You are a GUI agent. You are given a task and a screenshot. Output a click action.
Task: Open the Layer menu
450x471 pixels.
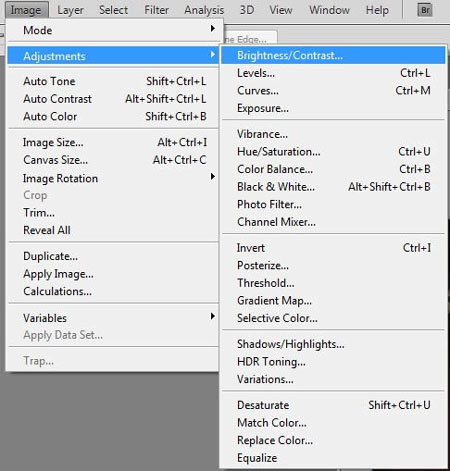70,10
